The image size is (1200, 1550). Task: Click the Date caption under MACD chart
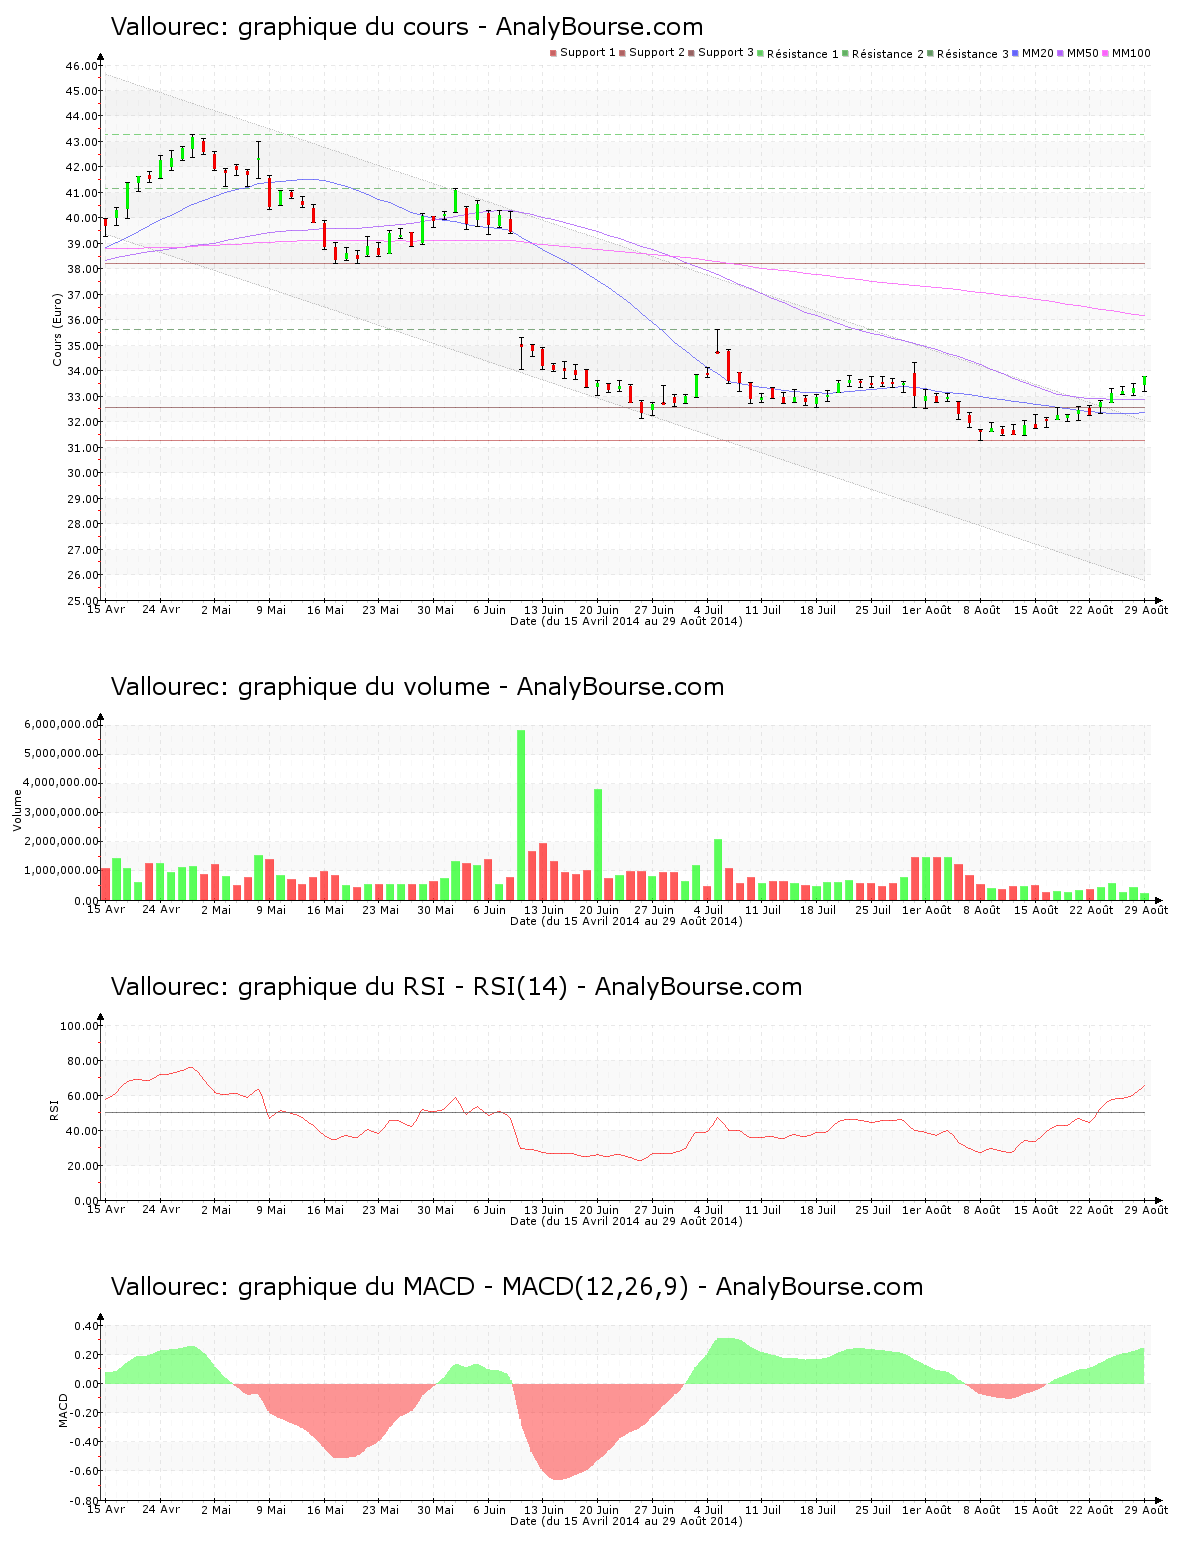[x=626, y=1521]
